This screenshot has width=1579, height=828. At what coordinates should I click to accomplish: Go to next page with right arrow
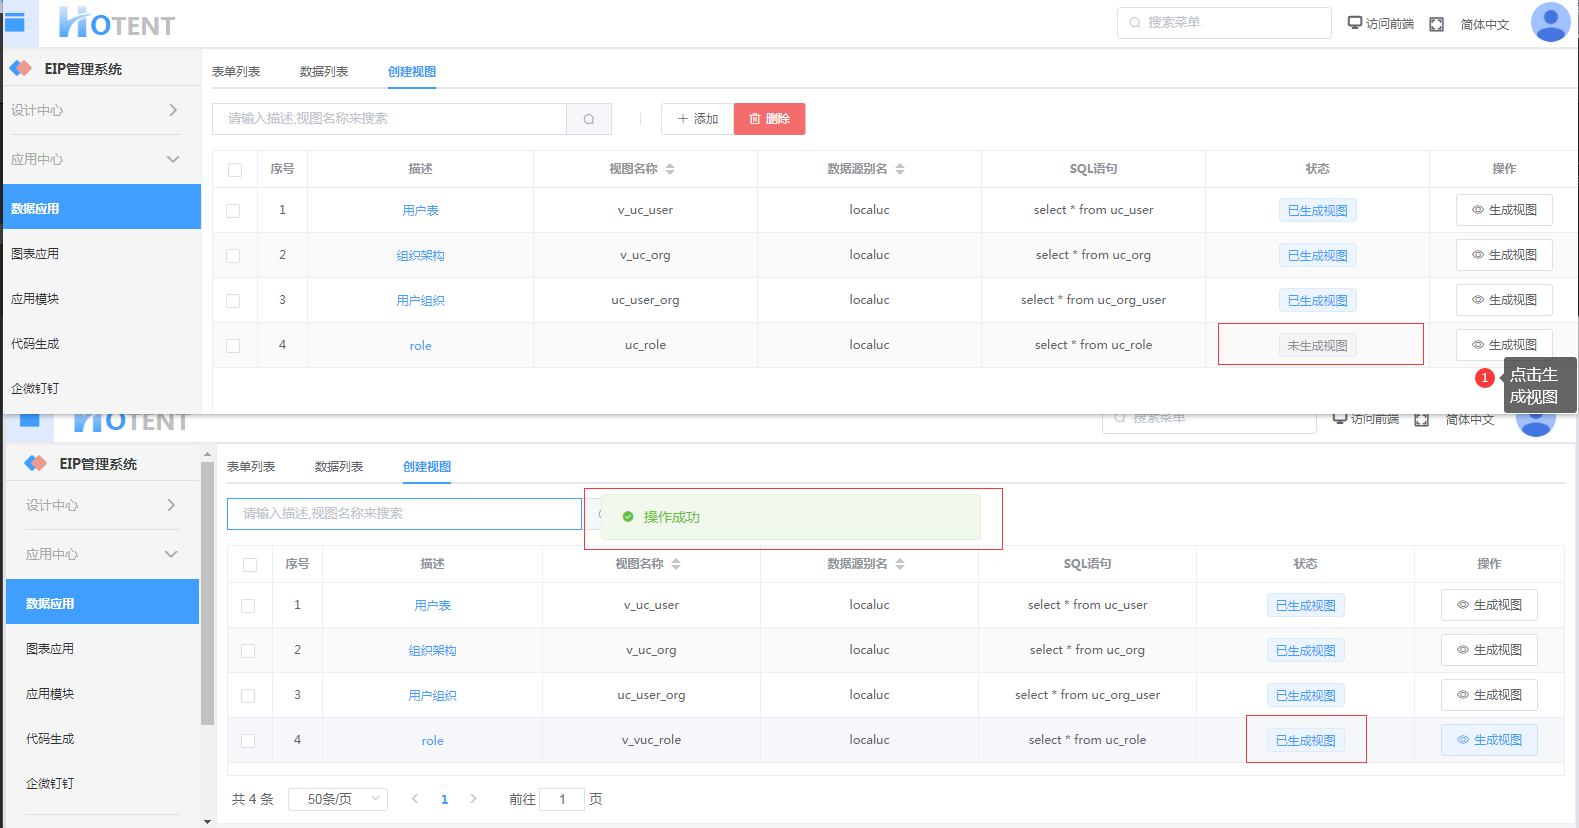[x=473, y=799]
